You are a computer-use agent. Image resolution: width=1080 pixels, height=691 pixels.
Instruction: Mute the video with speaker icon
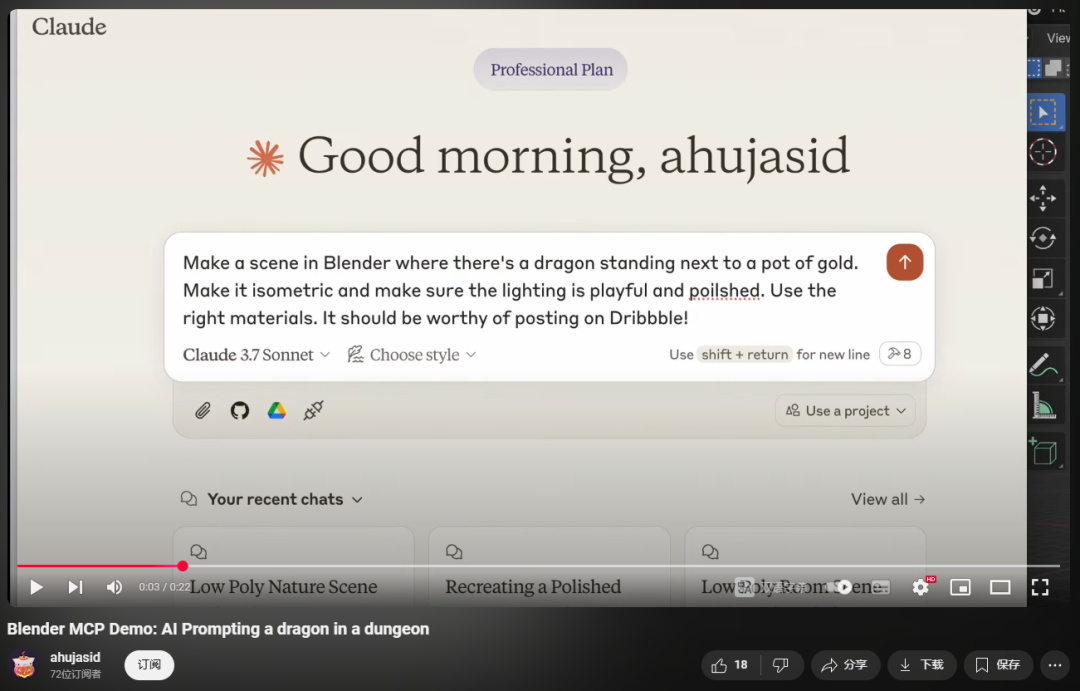coord(114,587)
